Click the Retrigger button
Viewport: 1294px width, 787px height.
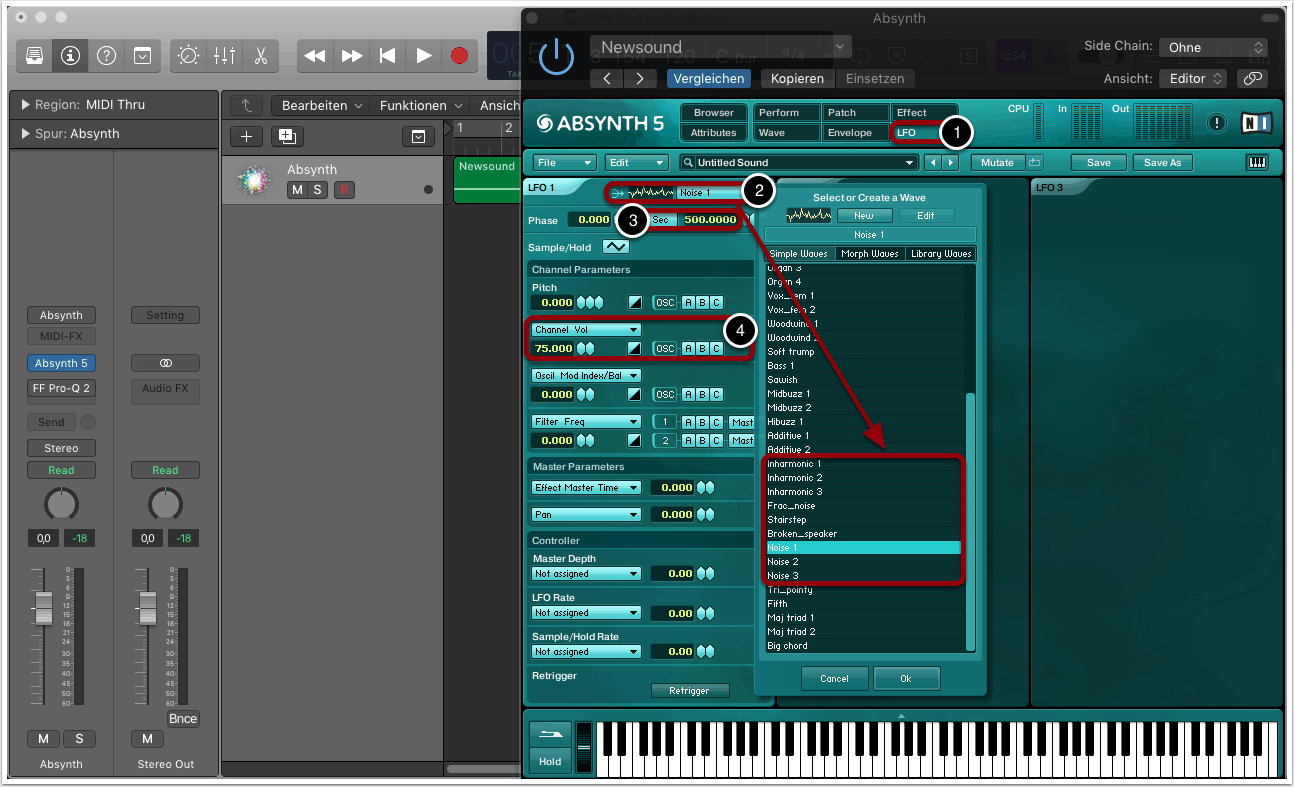tap(689, 690)
